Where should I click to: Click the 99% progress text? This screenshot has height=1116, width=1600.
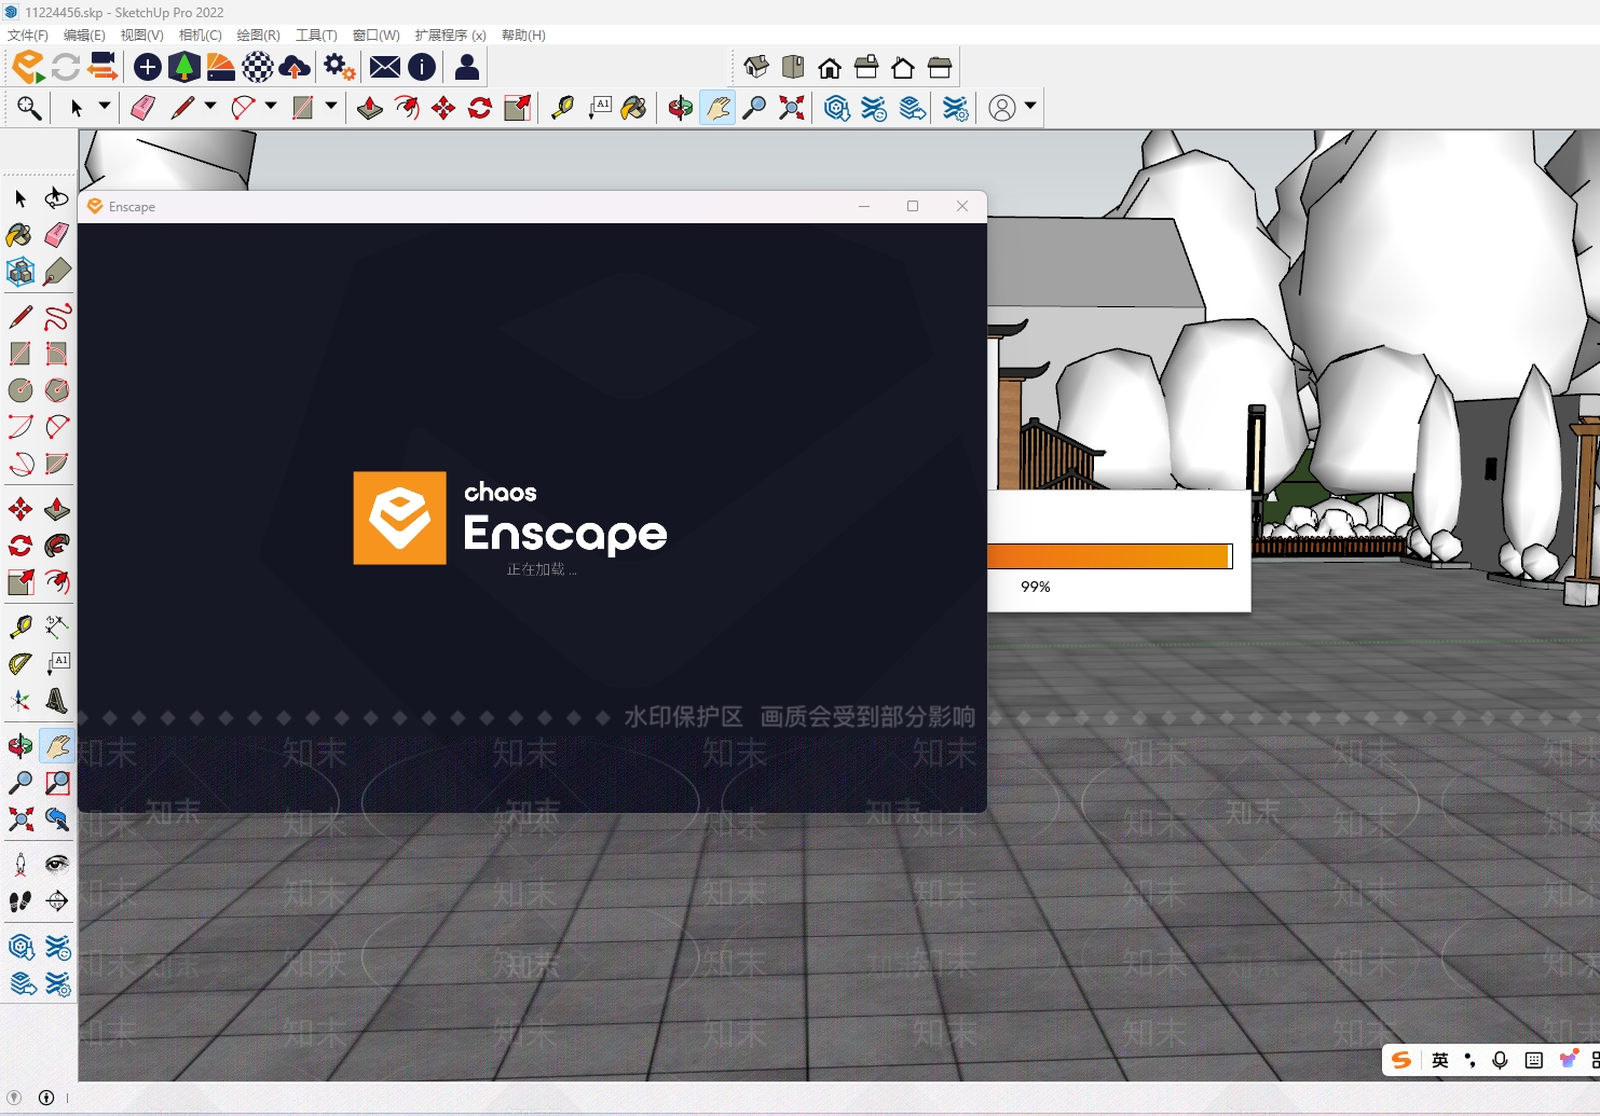click(1035, 587)
